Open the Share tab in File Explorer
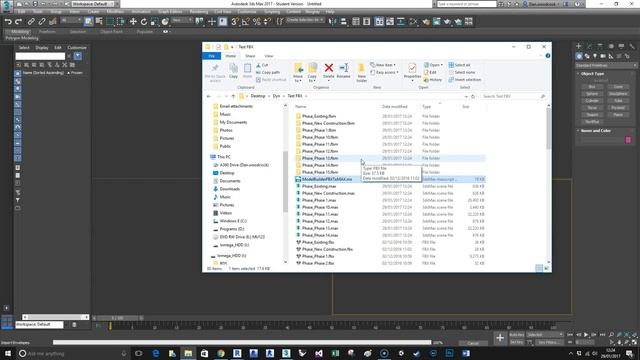This screenshot has width=640, height=360. (x=250, y=56)
